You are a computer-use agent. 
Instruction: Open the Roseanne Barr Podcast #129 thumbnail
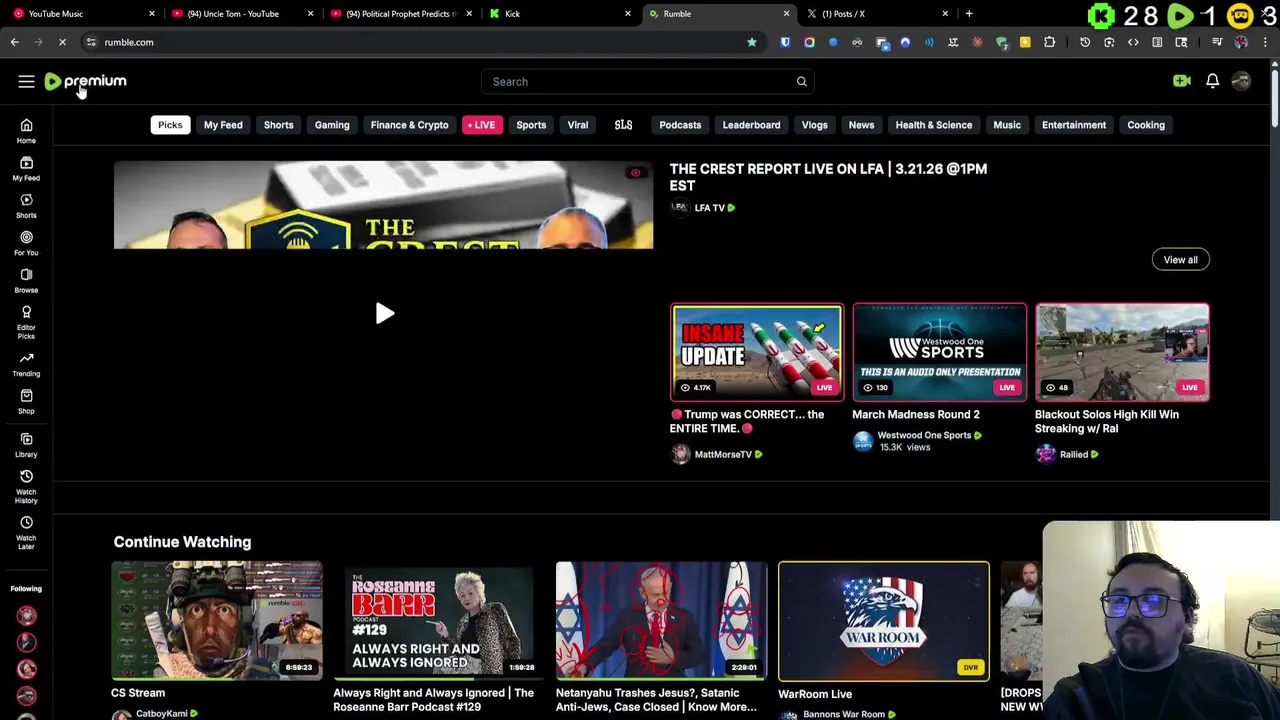pos(439,621)
